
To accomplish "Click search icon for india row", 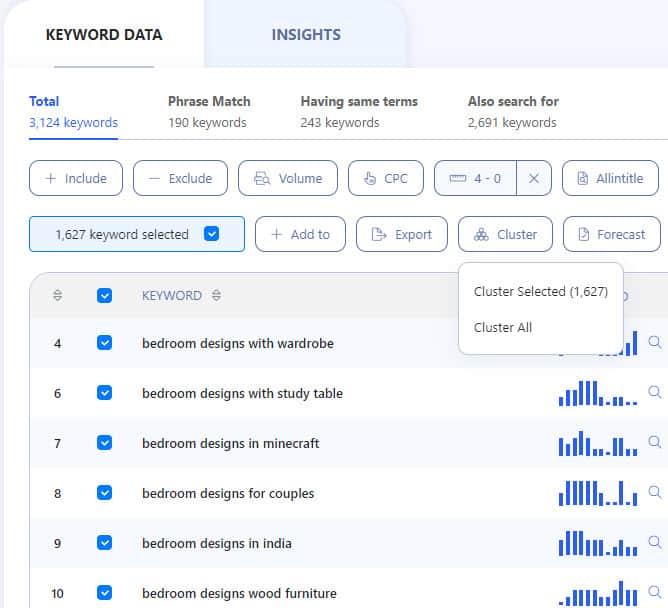I will (655, 542).
